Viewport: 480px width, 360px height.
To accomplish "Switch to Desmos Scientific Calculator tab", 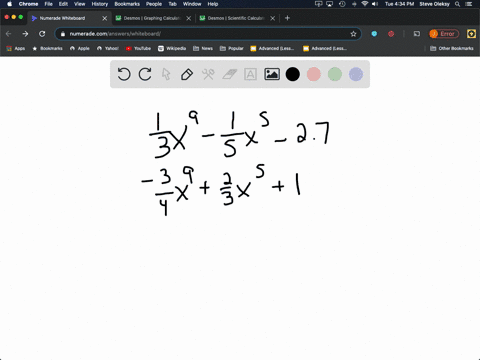I will coord(236,18).
